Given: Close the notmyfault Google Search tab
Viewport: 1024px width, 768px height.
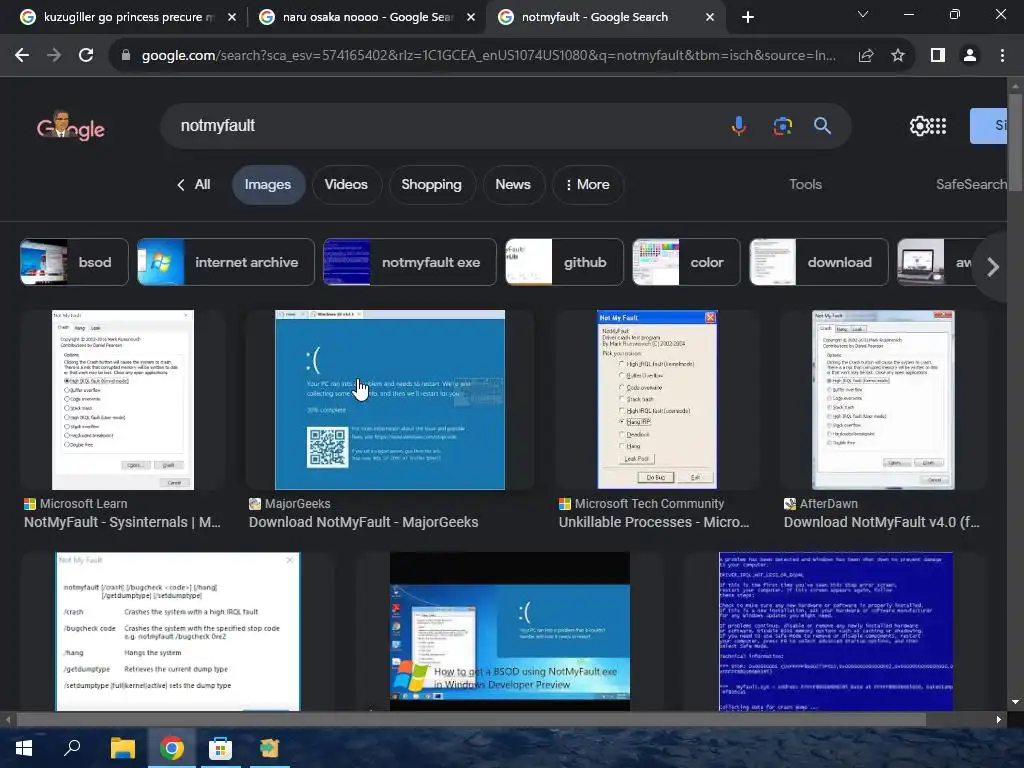Looking at the screenshot, I should 710,17.
